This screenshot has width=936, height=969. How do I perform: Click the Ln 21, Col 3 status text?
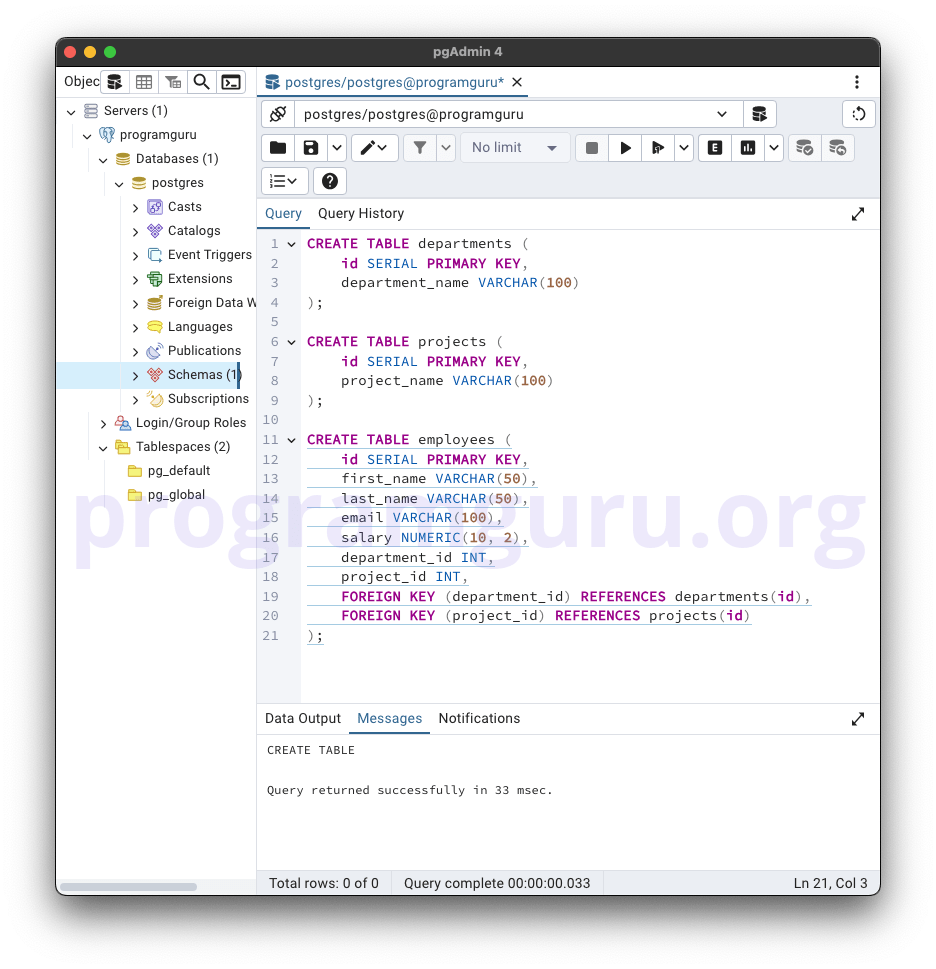click(830, 884)
